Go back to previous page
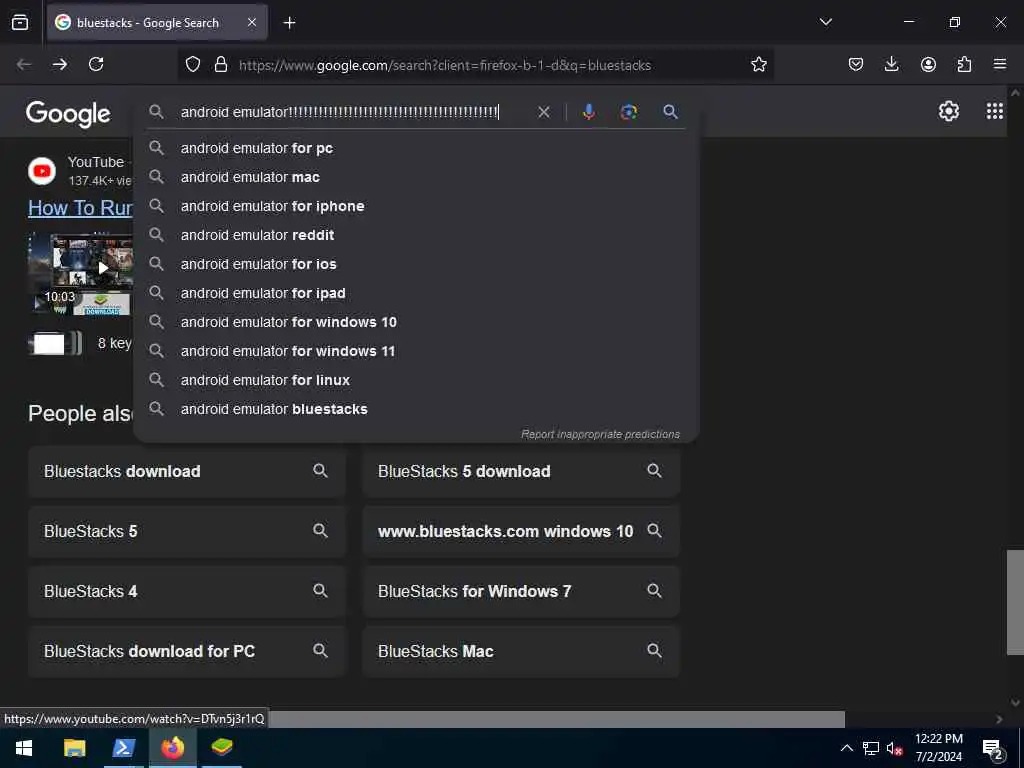The width and height of the screenshot is (1024, 768). click(x=24, y=65)
